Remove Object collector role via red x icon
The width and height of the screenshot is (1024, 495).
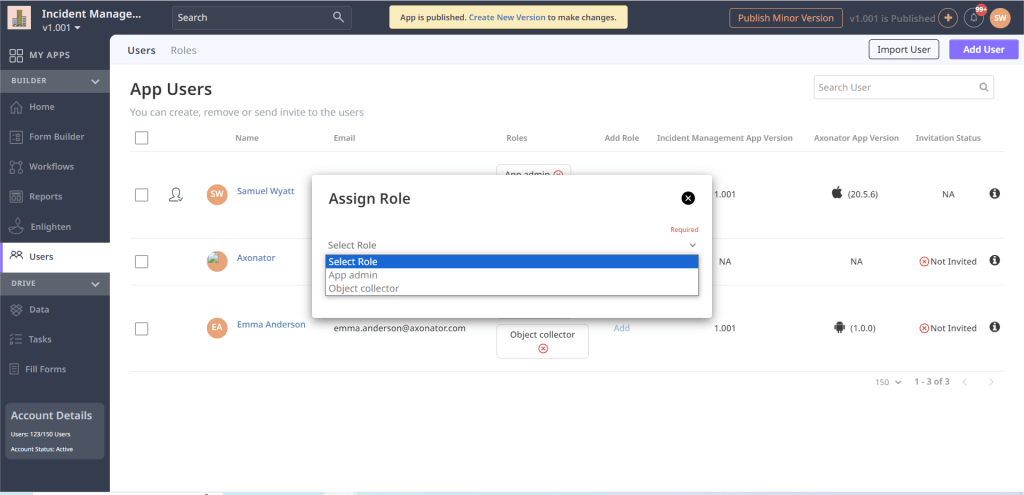[543, 348]
